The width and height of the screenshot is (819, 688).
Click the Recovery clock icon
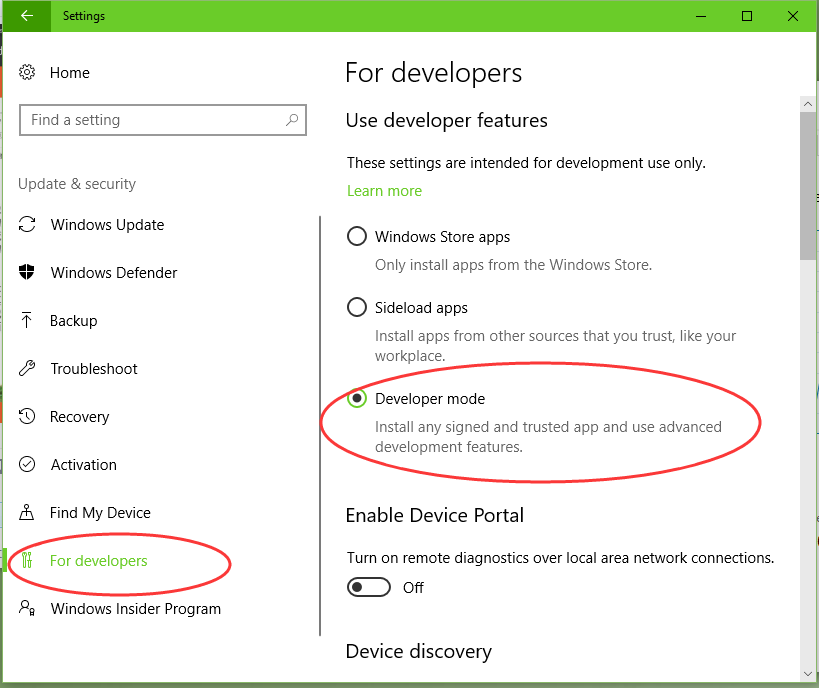tap(28, 417)
